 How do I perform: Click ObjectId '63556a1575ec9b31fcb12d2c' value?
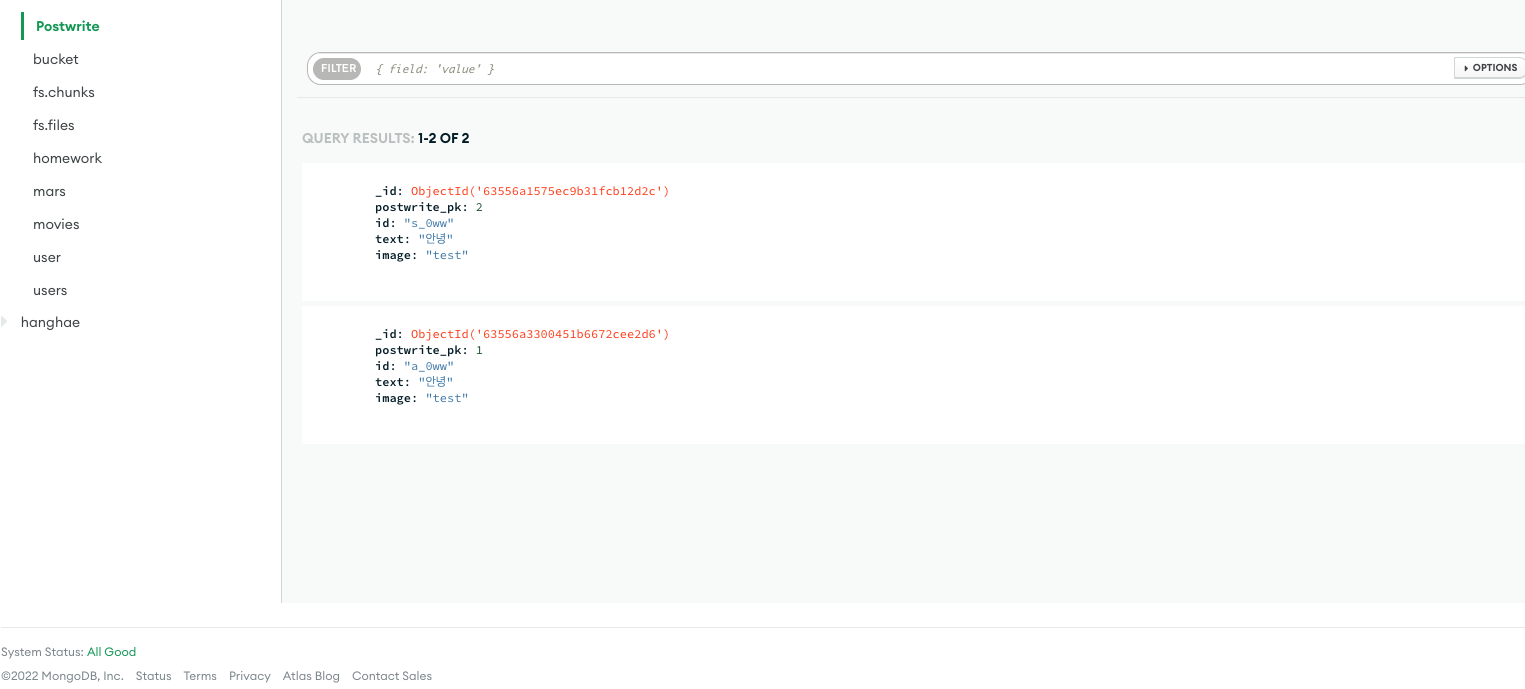[x=540, y=191]
